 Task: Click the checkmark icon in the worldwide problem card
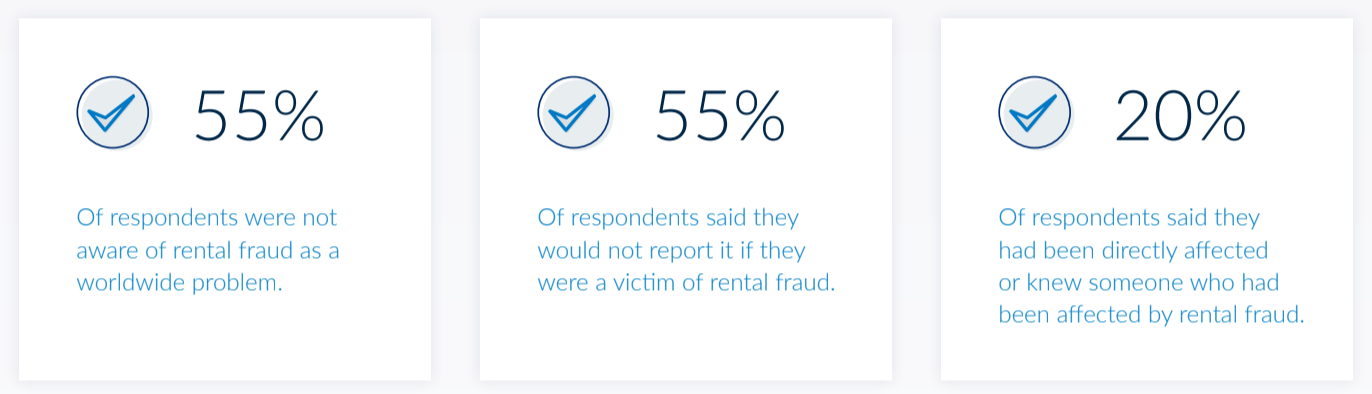pos(113,114)
